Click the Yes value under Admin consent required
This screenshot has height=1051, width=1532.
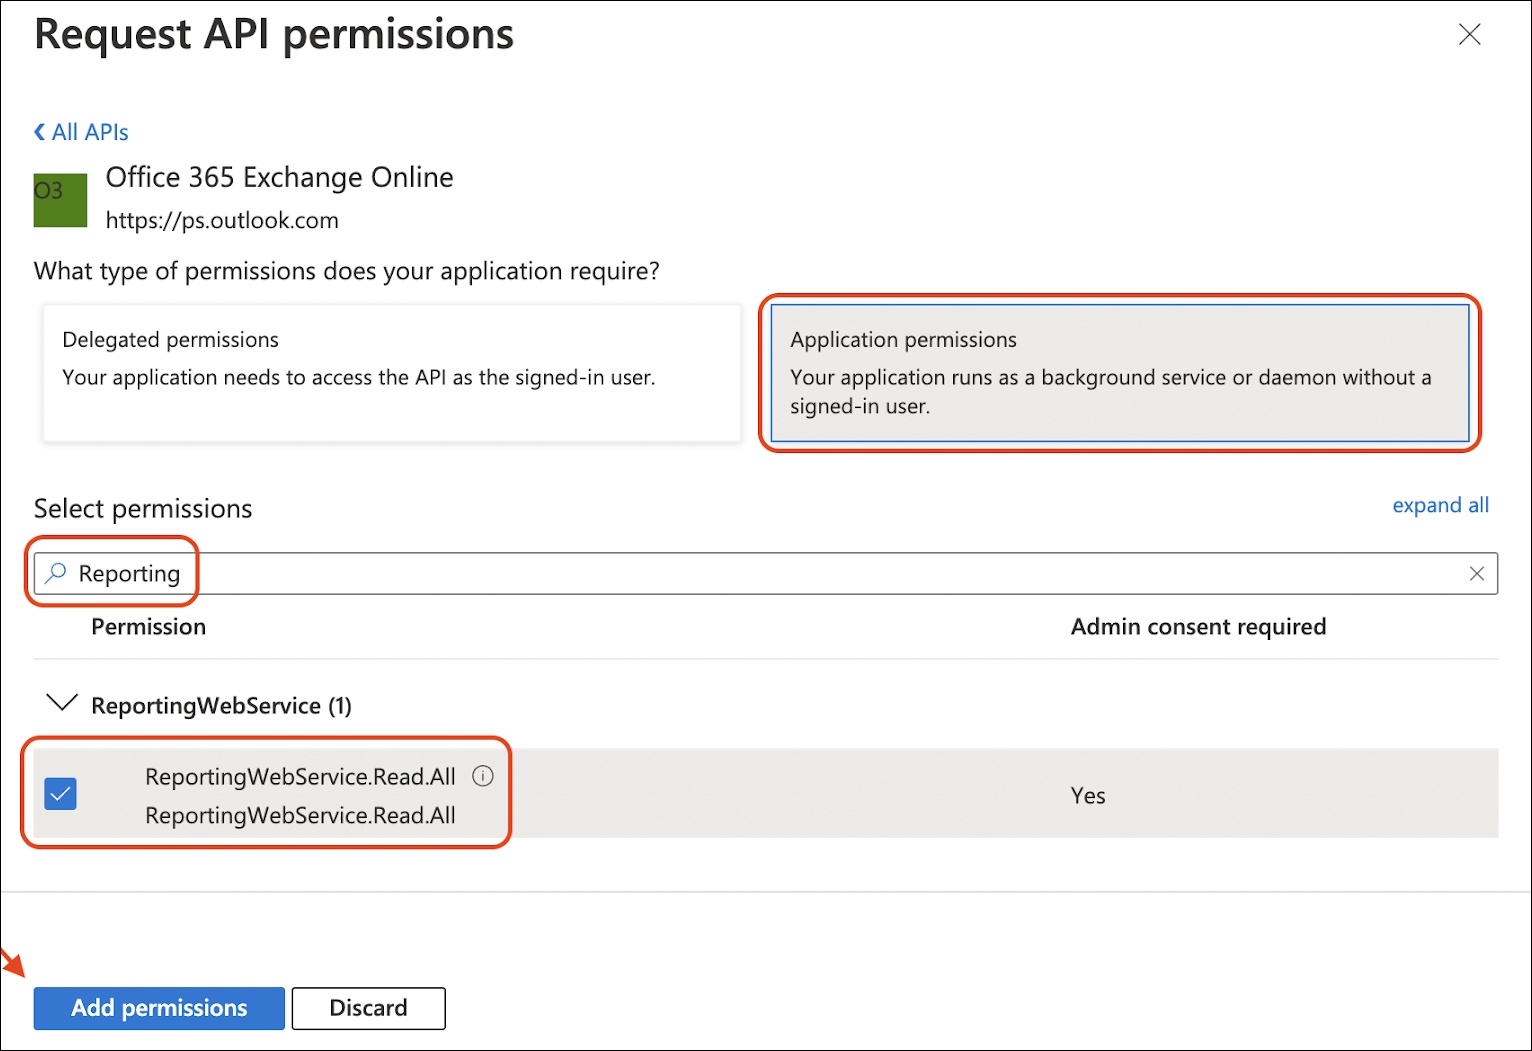1087,795
